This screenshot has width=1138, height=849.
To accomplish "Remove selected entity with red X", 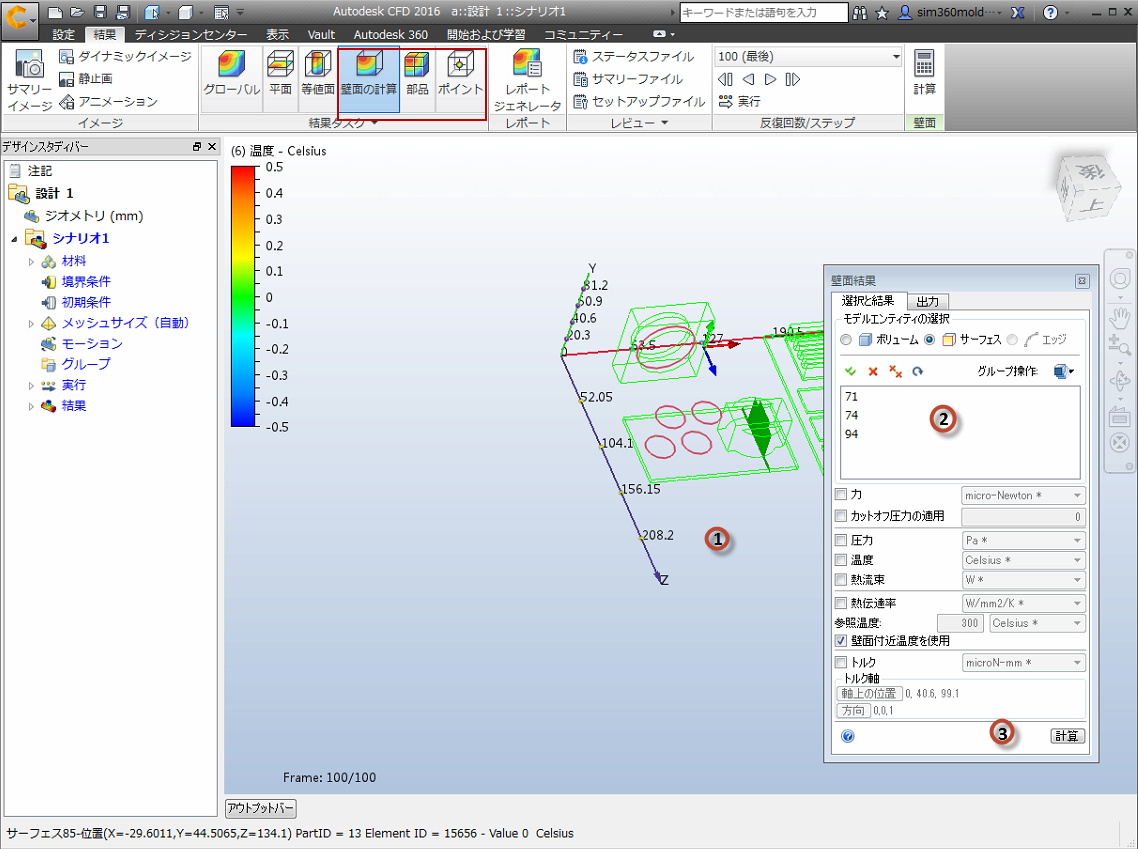I will pos(873,372).
